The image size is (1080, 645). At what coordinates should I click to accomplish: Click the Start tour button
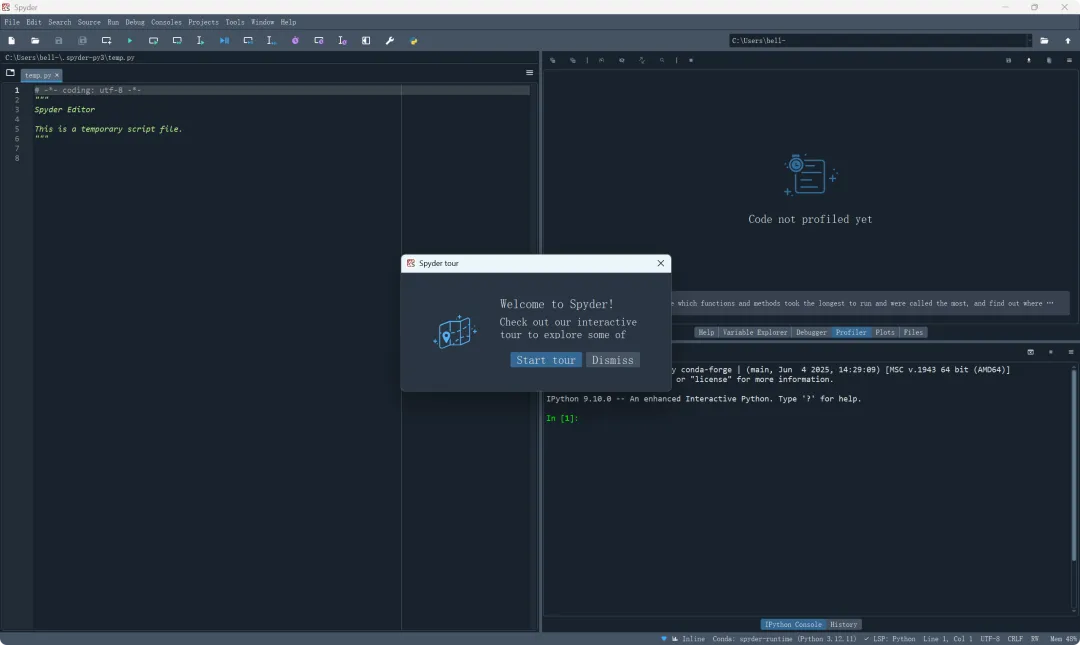tap(546, 360)
